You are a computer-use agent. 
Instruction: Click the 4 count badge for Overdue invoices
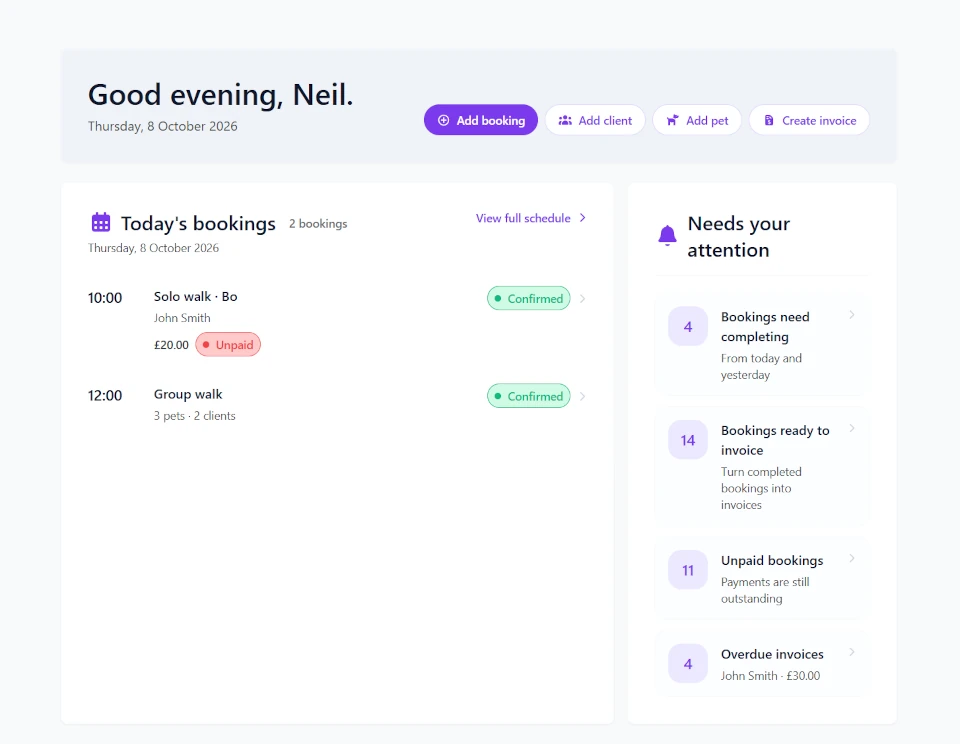click(x=688, y=664)
